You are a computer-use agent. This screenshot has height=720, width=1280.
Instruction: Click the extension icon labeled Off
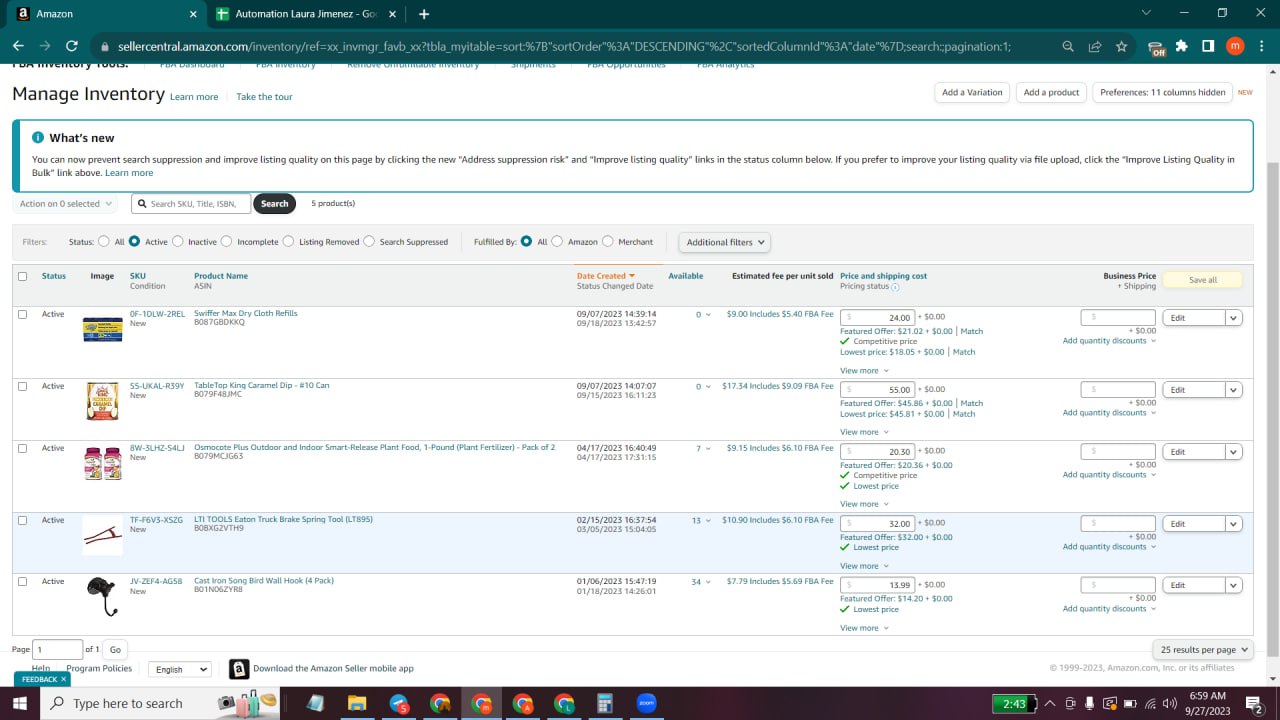point(1157,47)
